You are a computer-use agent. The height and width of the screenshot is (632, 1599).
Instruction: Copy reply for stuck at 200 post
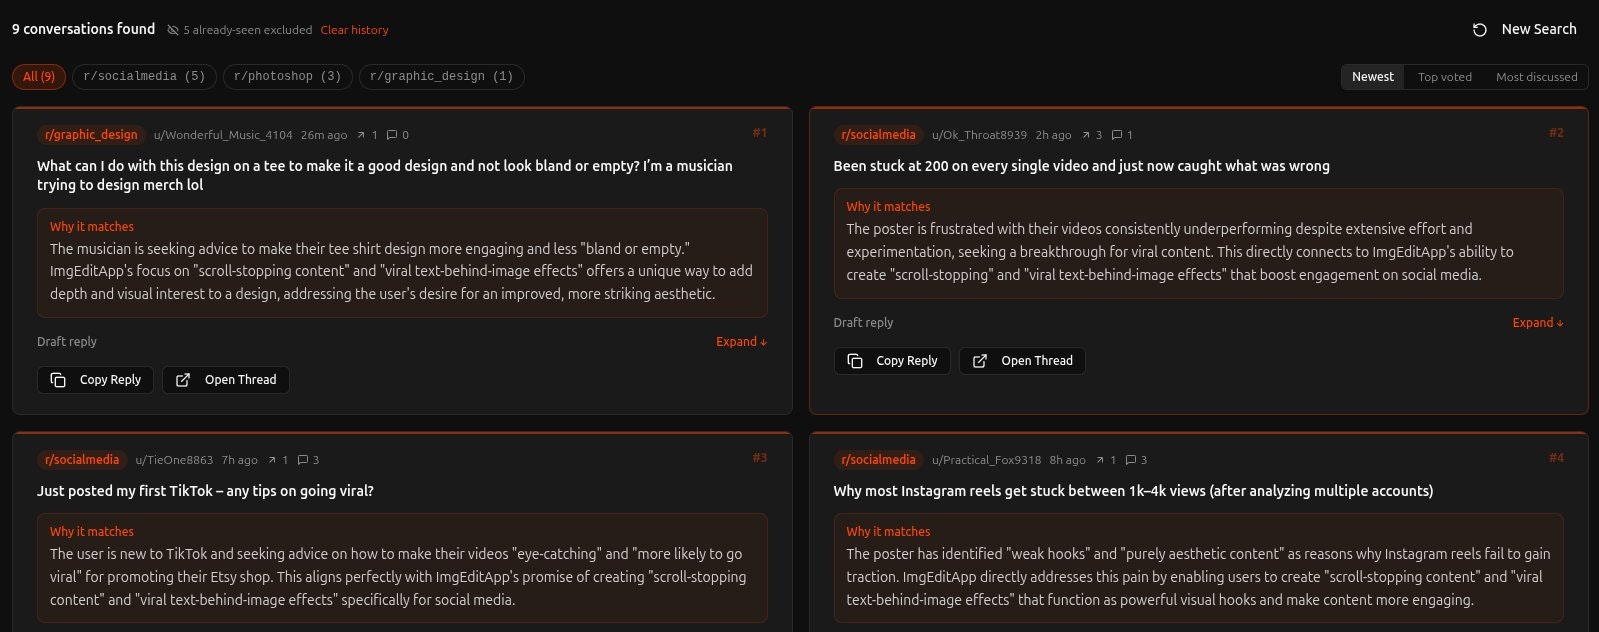(x=892, y=361)
